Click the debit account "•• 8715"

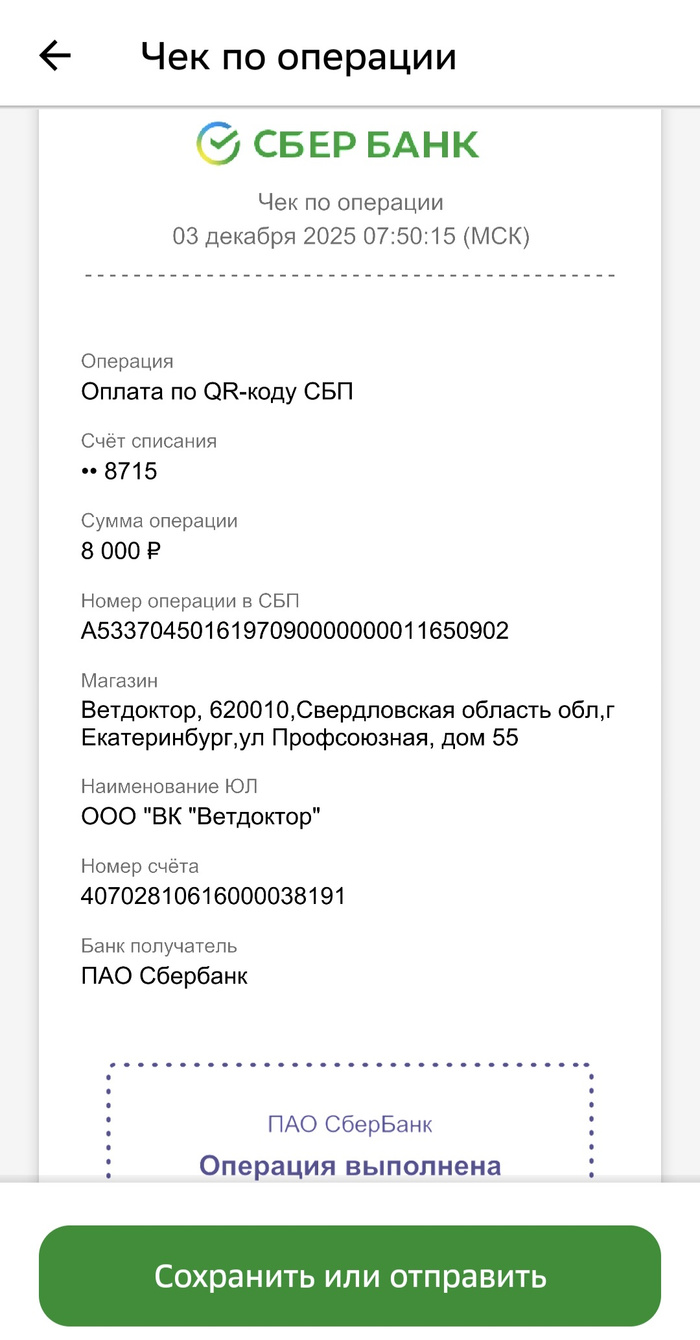tap(119, 471)
